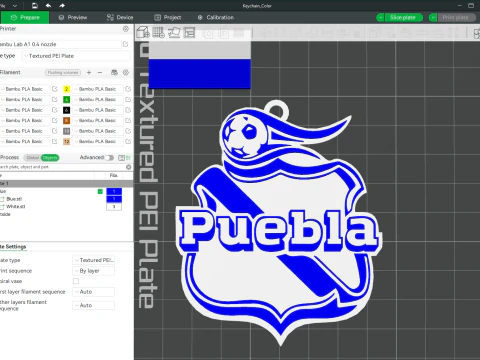Click the Print plate button
Image resolution: width=480 pixels, height=360 pixels.
(456, 17)
